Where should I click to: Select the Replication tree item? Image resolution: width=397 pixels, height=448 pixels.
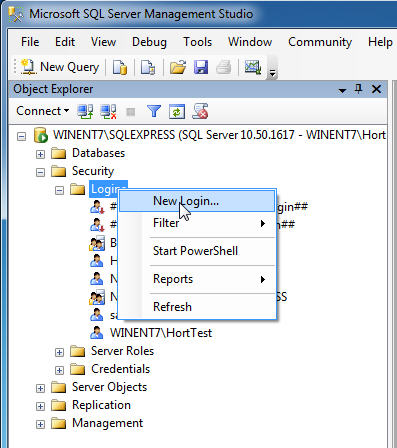click(x=101, y=405)
